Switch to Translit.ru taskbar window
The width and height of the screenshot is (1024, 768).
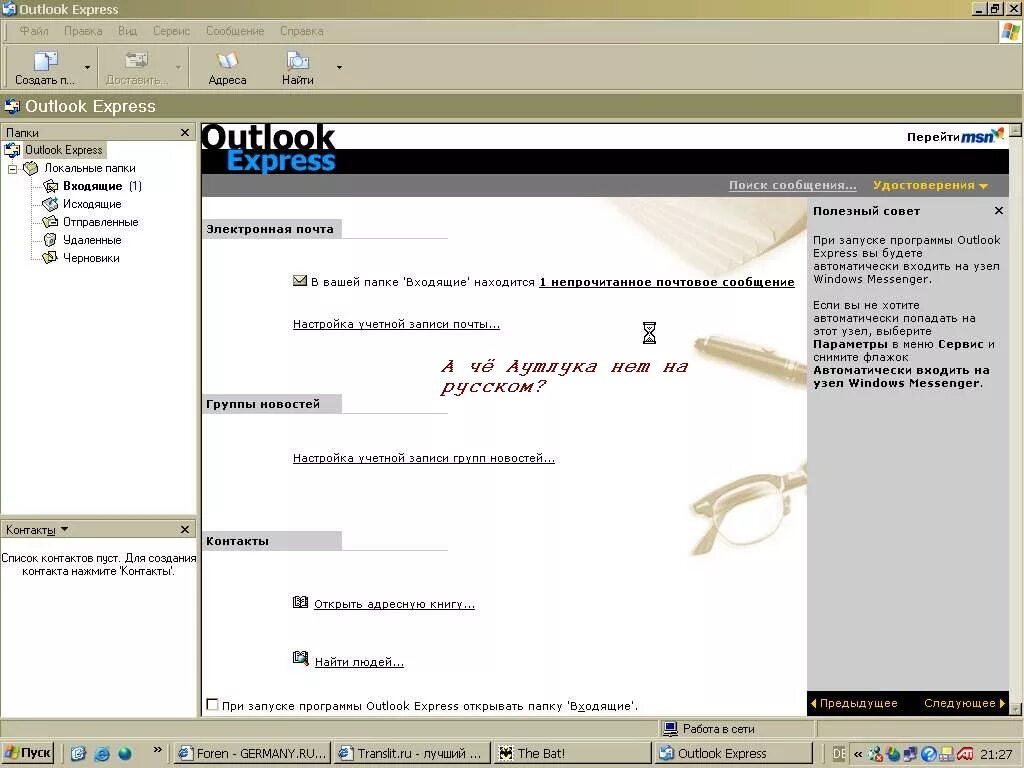click(x=411, y=753)
